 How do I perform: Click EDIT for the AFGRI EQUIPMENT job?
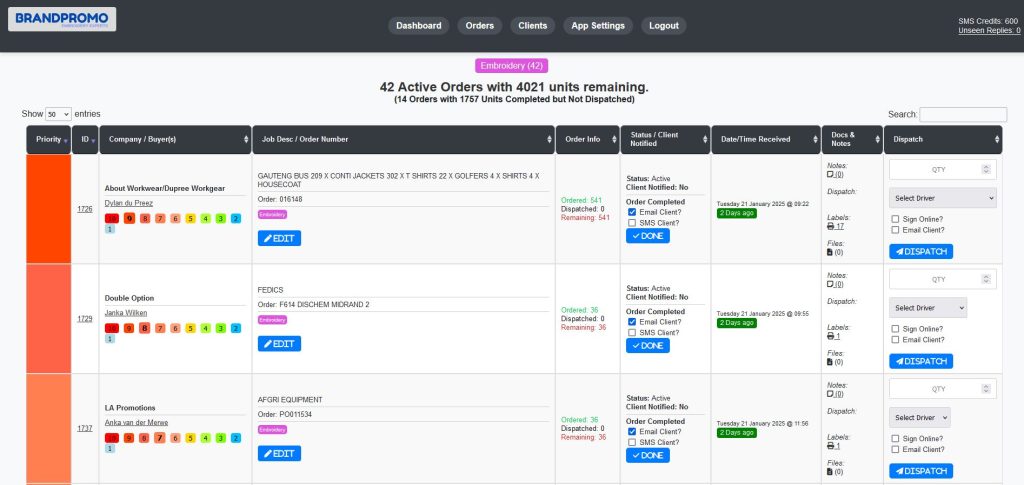click(280, 454)
